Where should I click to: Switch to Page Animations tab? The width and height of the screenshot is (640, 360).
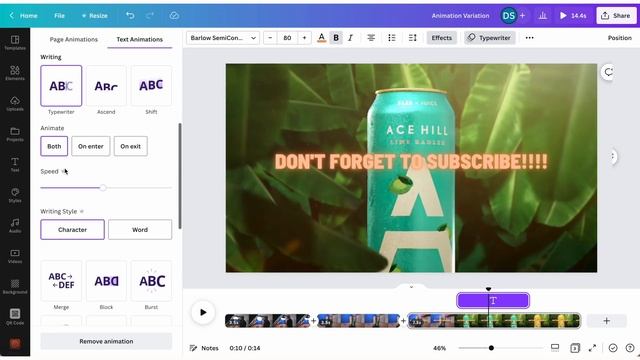(x=73, y=39)
